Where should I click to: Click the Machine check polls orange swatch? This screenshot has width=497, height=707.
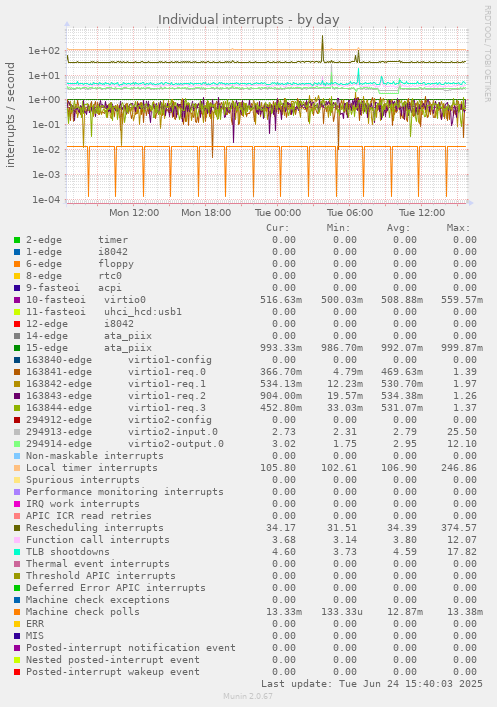17,612
